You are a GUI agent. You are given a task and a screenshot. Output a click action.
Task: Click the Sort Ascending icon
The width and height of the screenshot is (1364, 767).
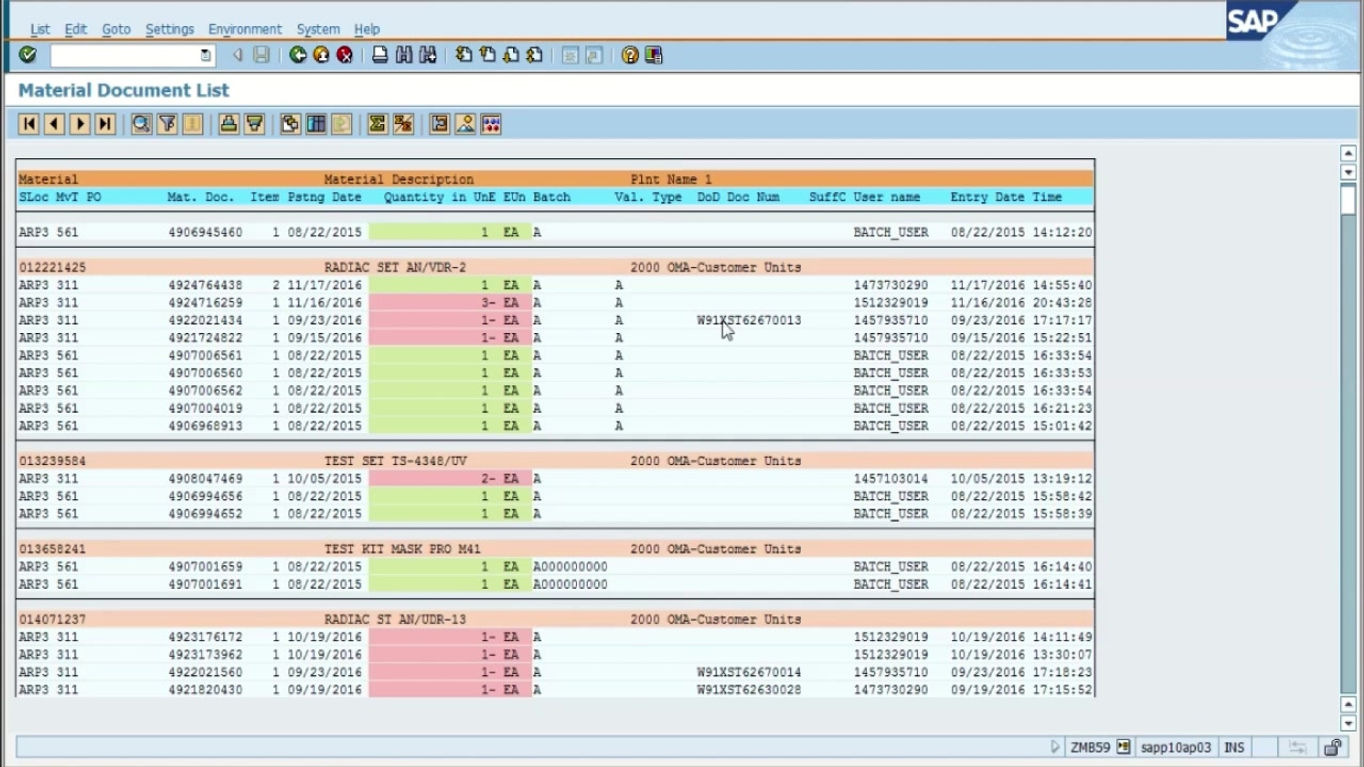click(229, 124)
